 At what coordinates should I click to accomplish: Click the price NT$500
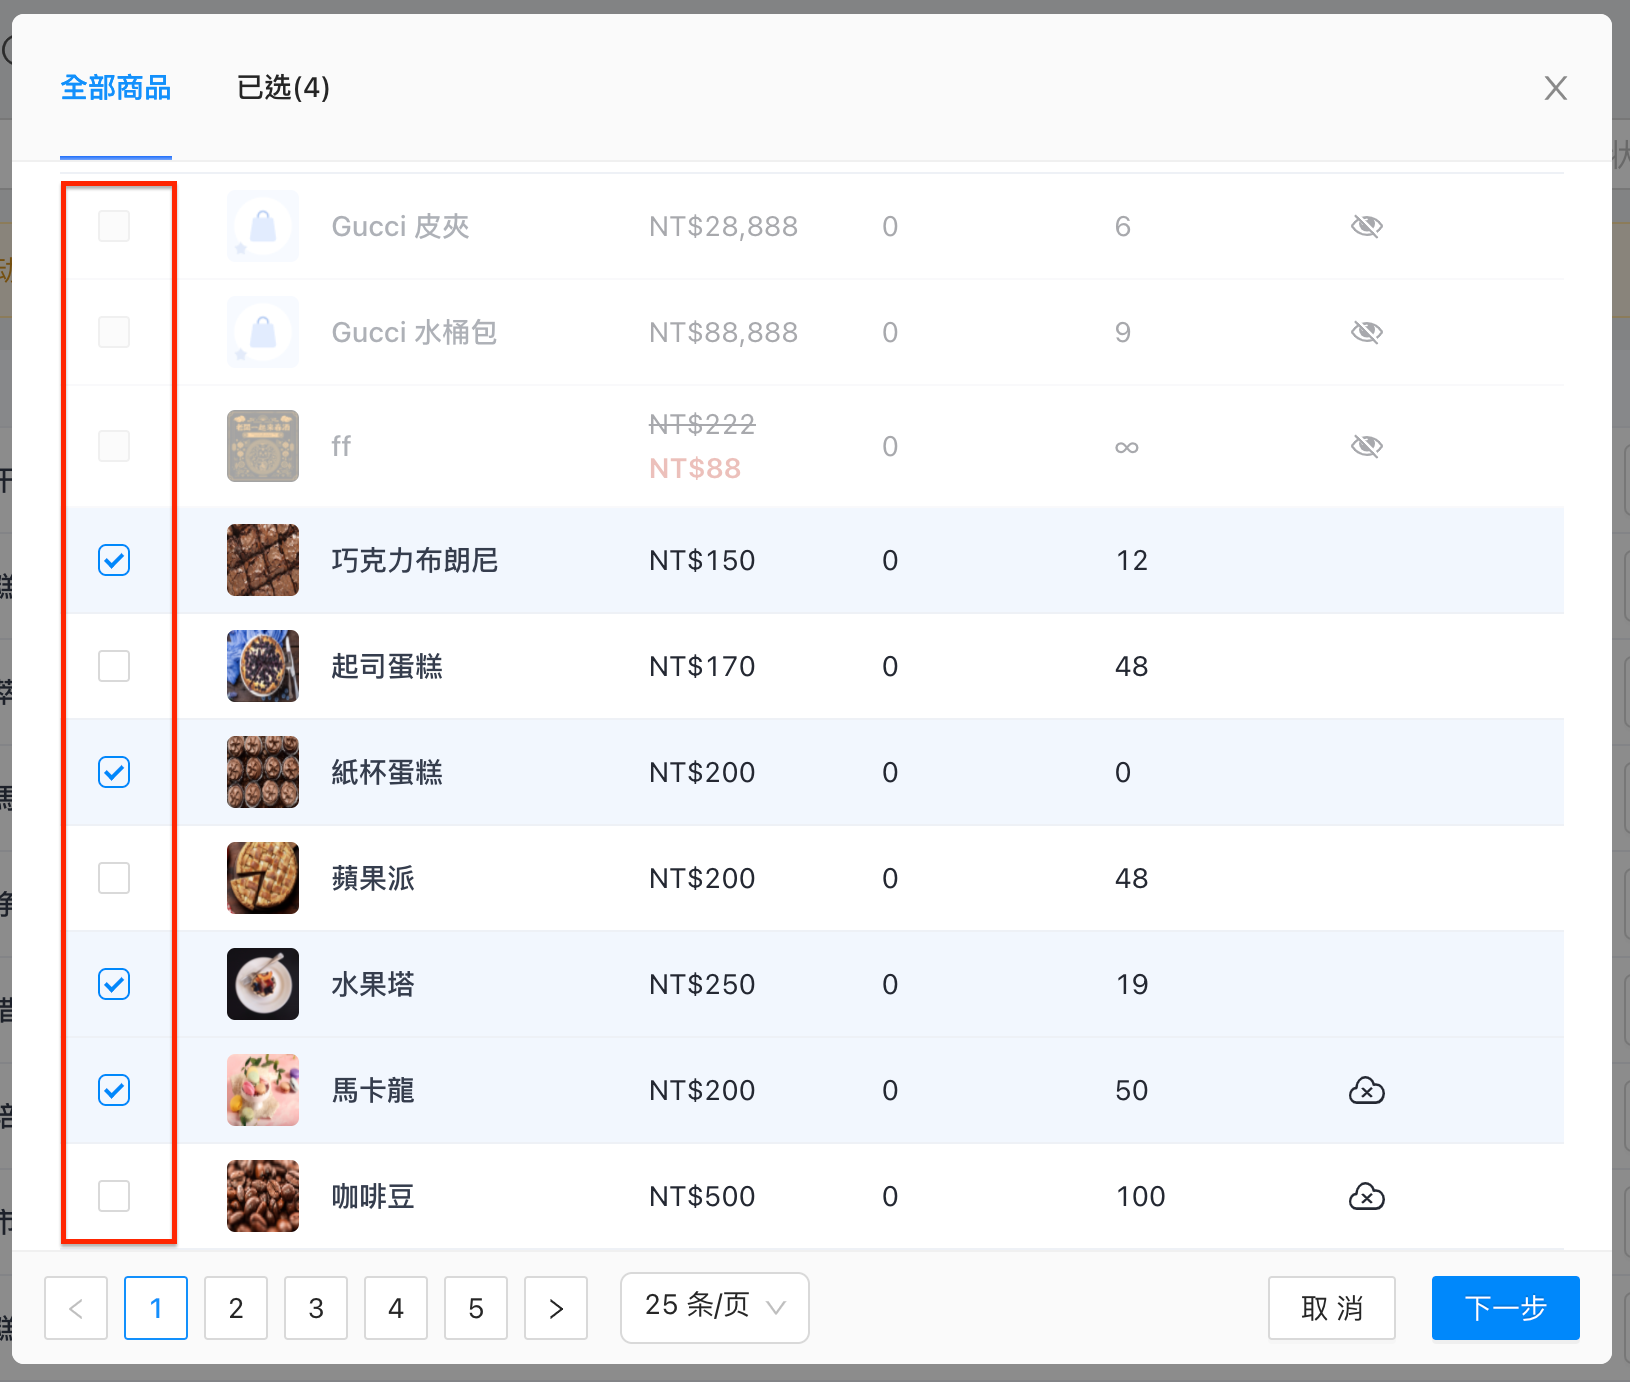pos(702,1196)
